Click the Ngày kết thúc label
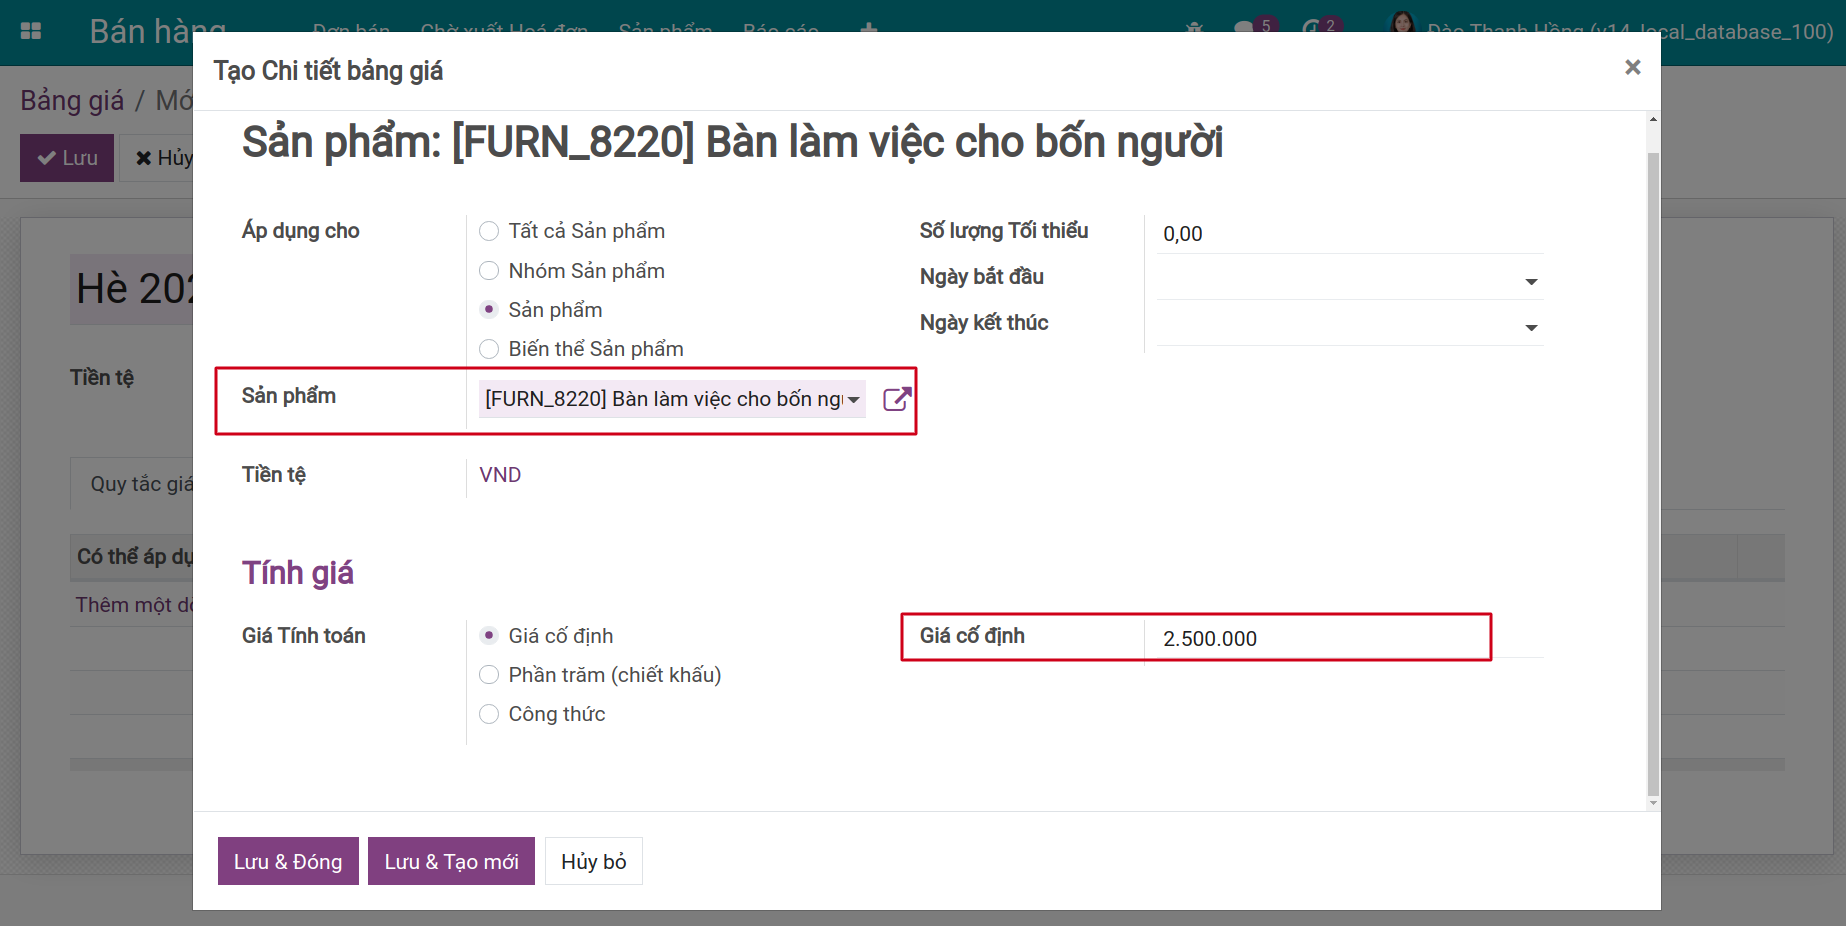 [984, 323]
